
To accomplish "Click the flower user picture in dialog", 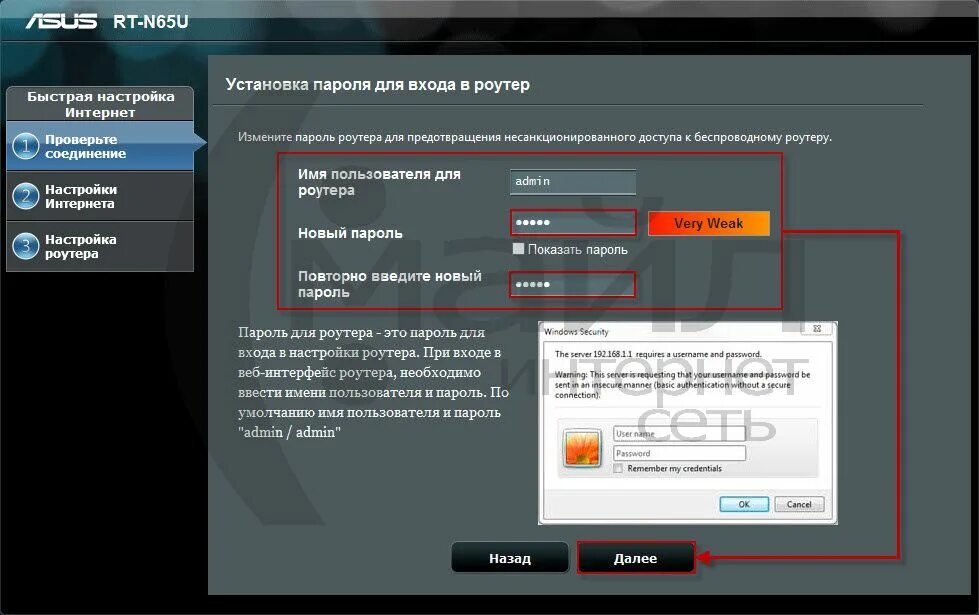I will coord(582,448).
